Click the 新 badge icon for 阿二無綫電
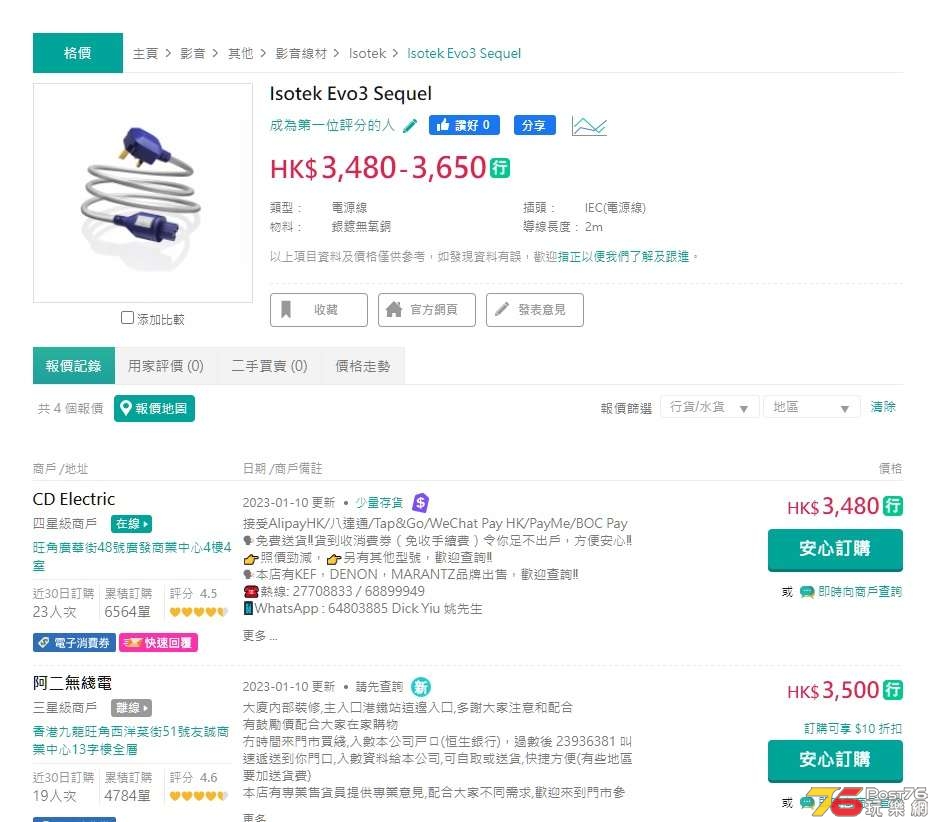 (421, 687)
